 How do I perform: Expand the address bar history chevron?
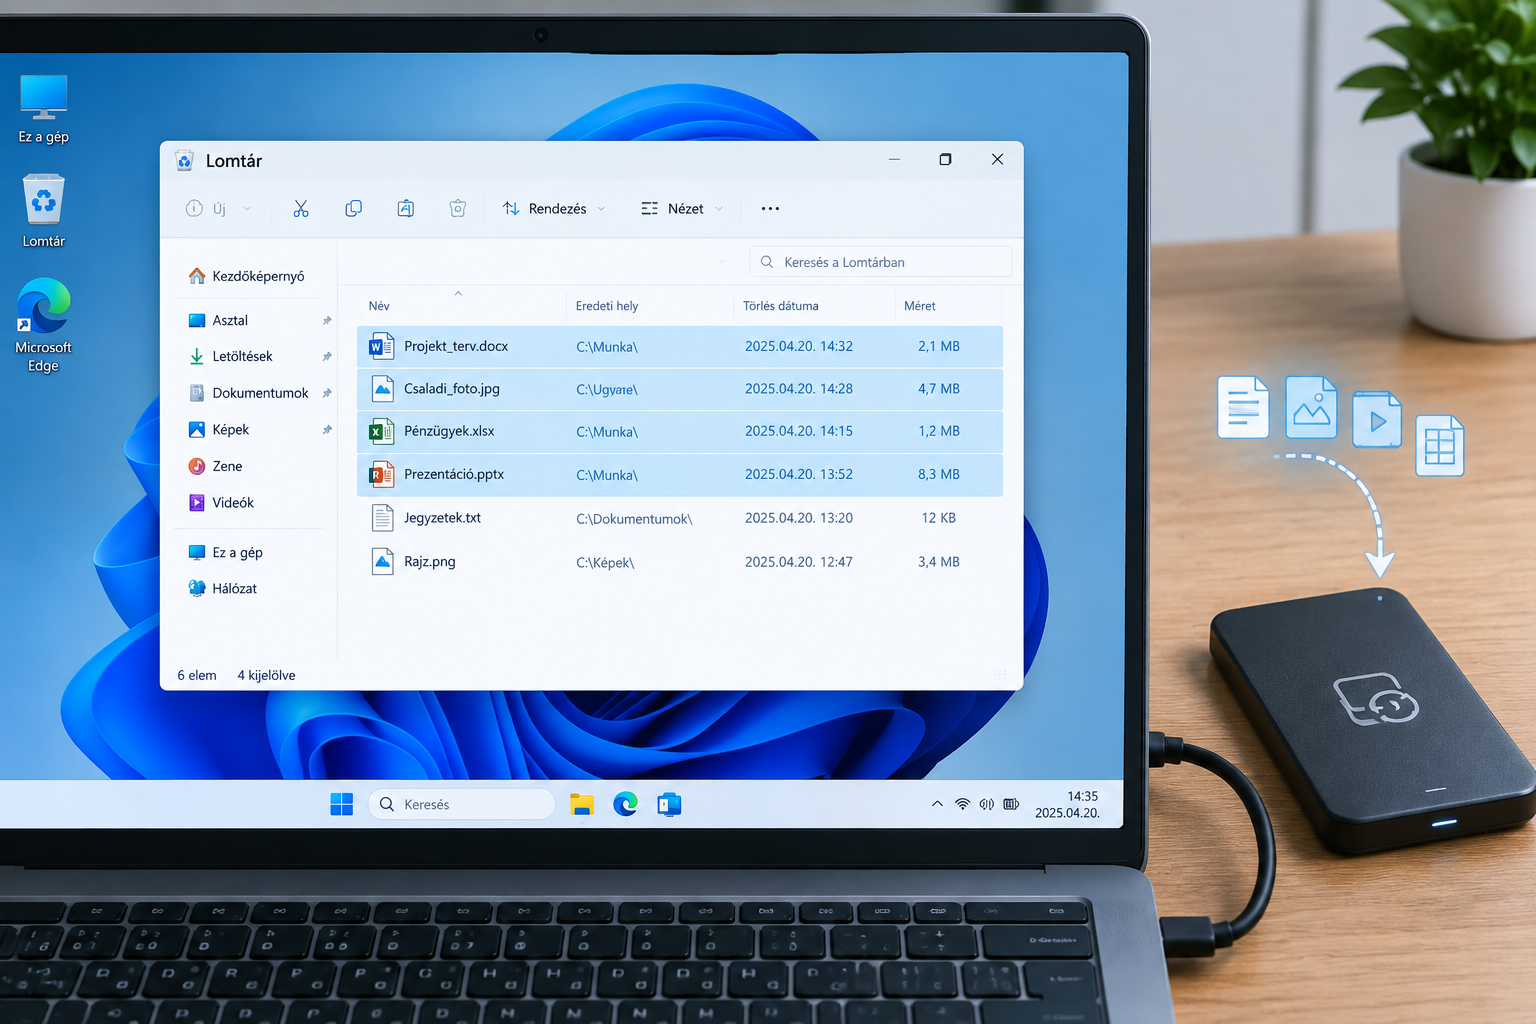(723, 262)
